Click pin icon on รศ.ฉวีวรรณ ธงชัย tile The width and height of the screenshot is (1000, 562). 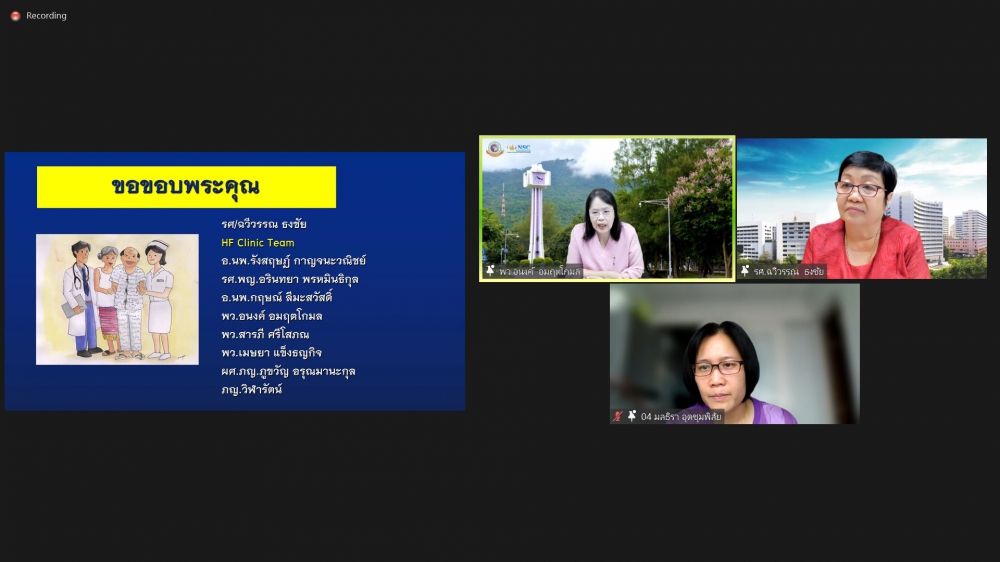tap(745, 271)
